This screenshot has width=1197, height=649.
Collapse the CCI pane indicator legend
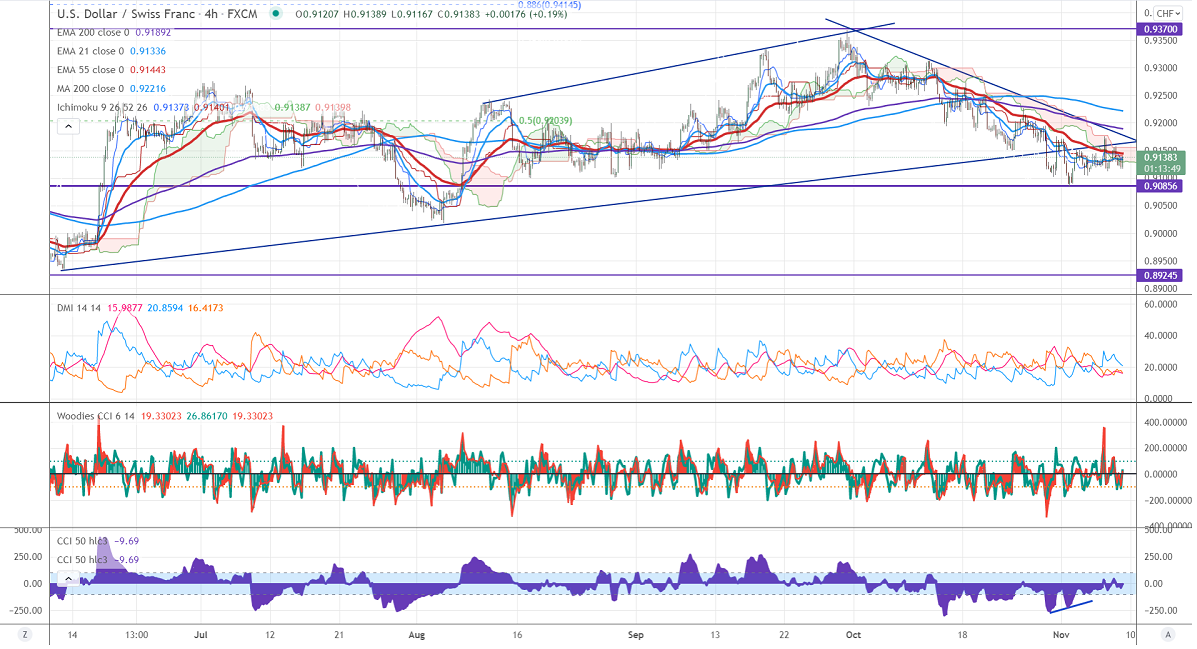click(69, 580)
